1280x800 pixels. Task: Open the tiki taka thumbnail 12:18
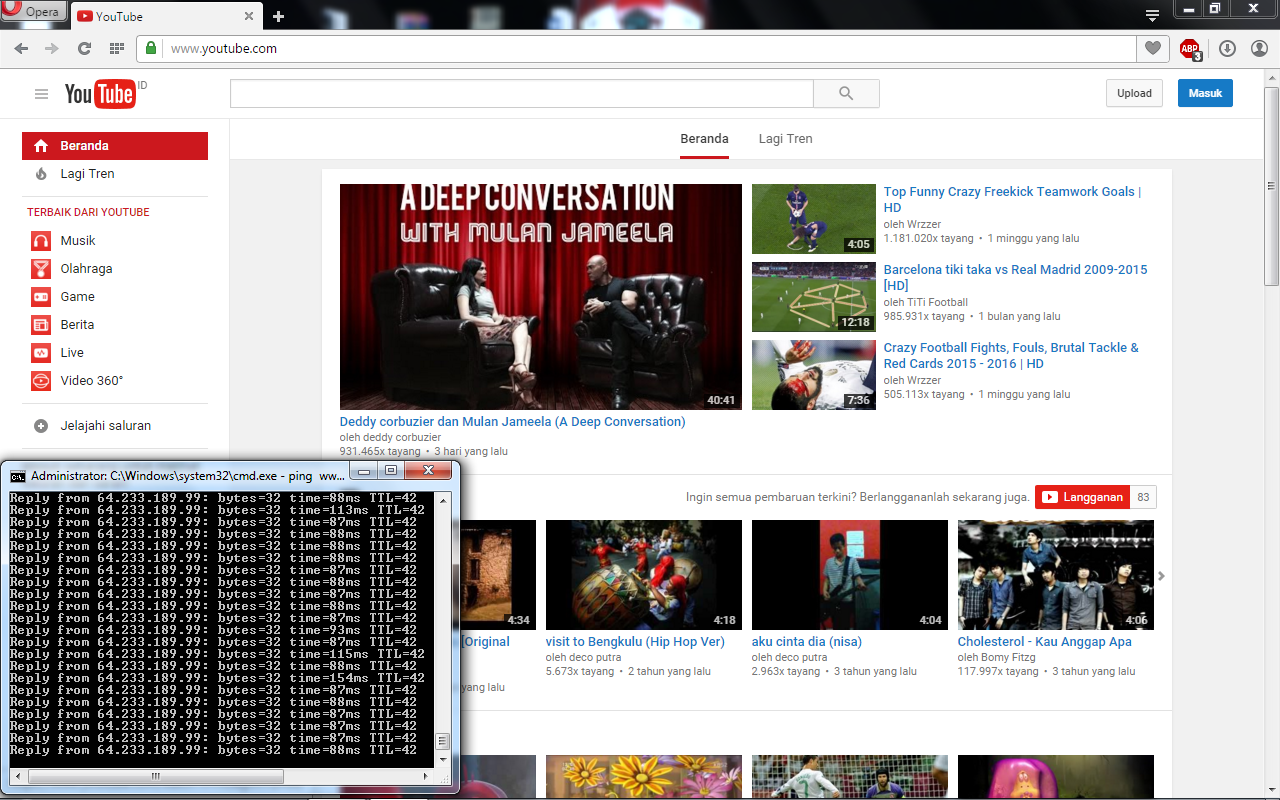(x=814, y=297)
